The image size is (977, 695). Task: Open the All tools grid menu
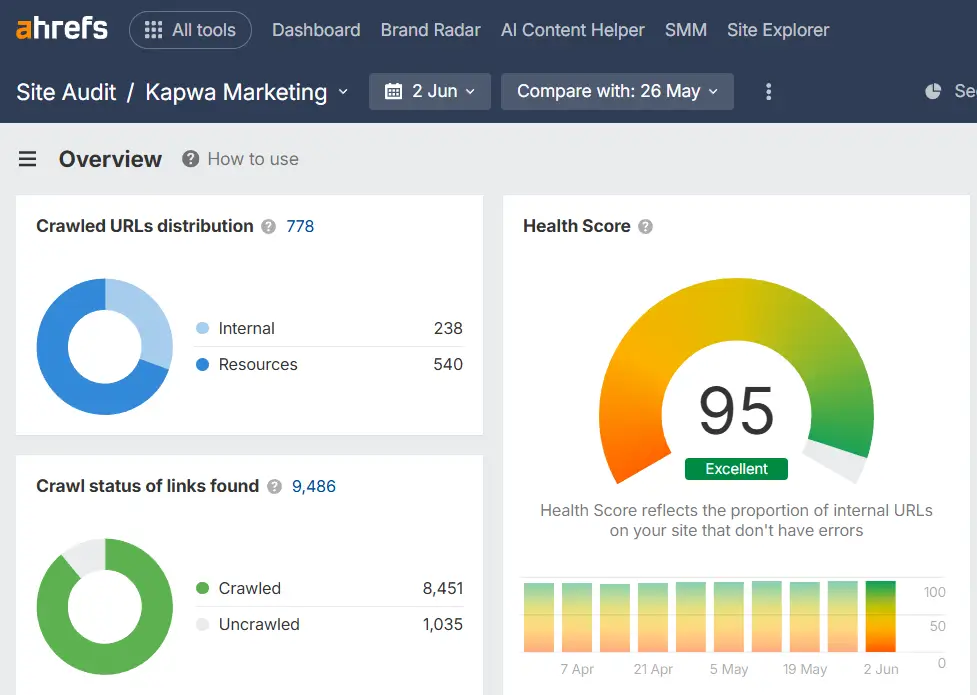coord(190,30)
